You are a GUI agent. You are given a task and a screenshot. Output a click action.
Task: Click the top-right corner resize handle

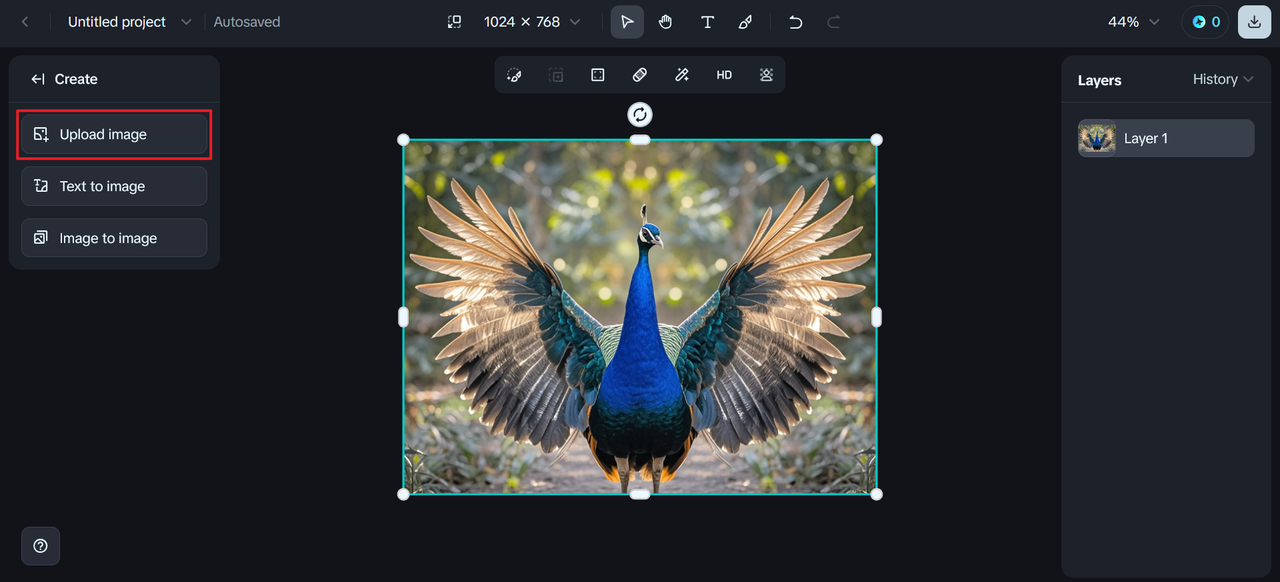coord(876,140)
